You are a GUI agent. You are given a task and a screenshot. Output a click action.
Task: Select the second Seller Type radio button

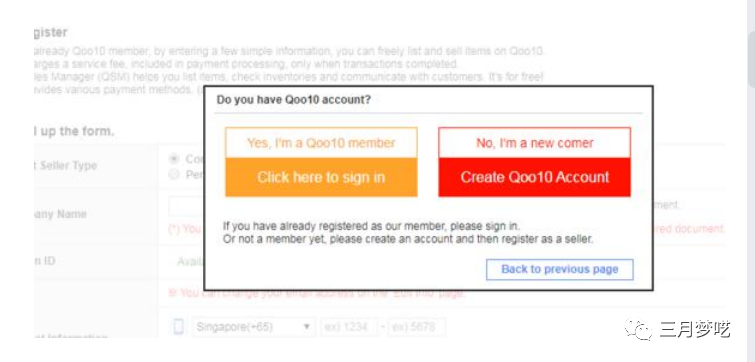coord(174,174)
